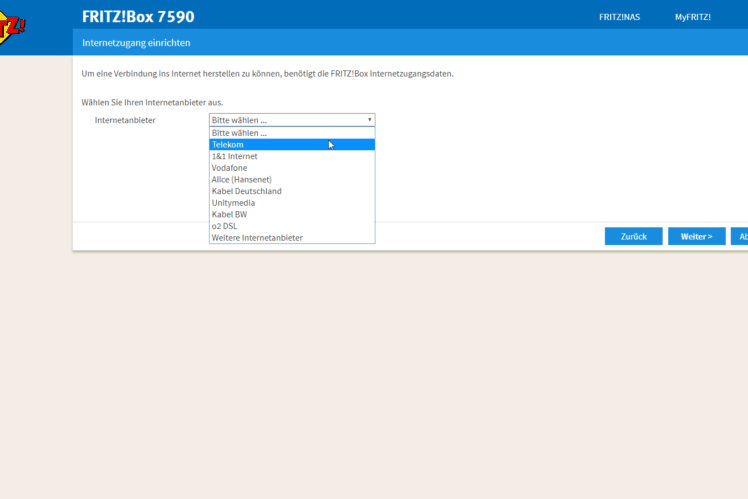Click the 'Internetzugang einrichten' heading
Viewport: 748px width, 499px height.
136,43
